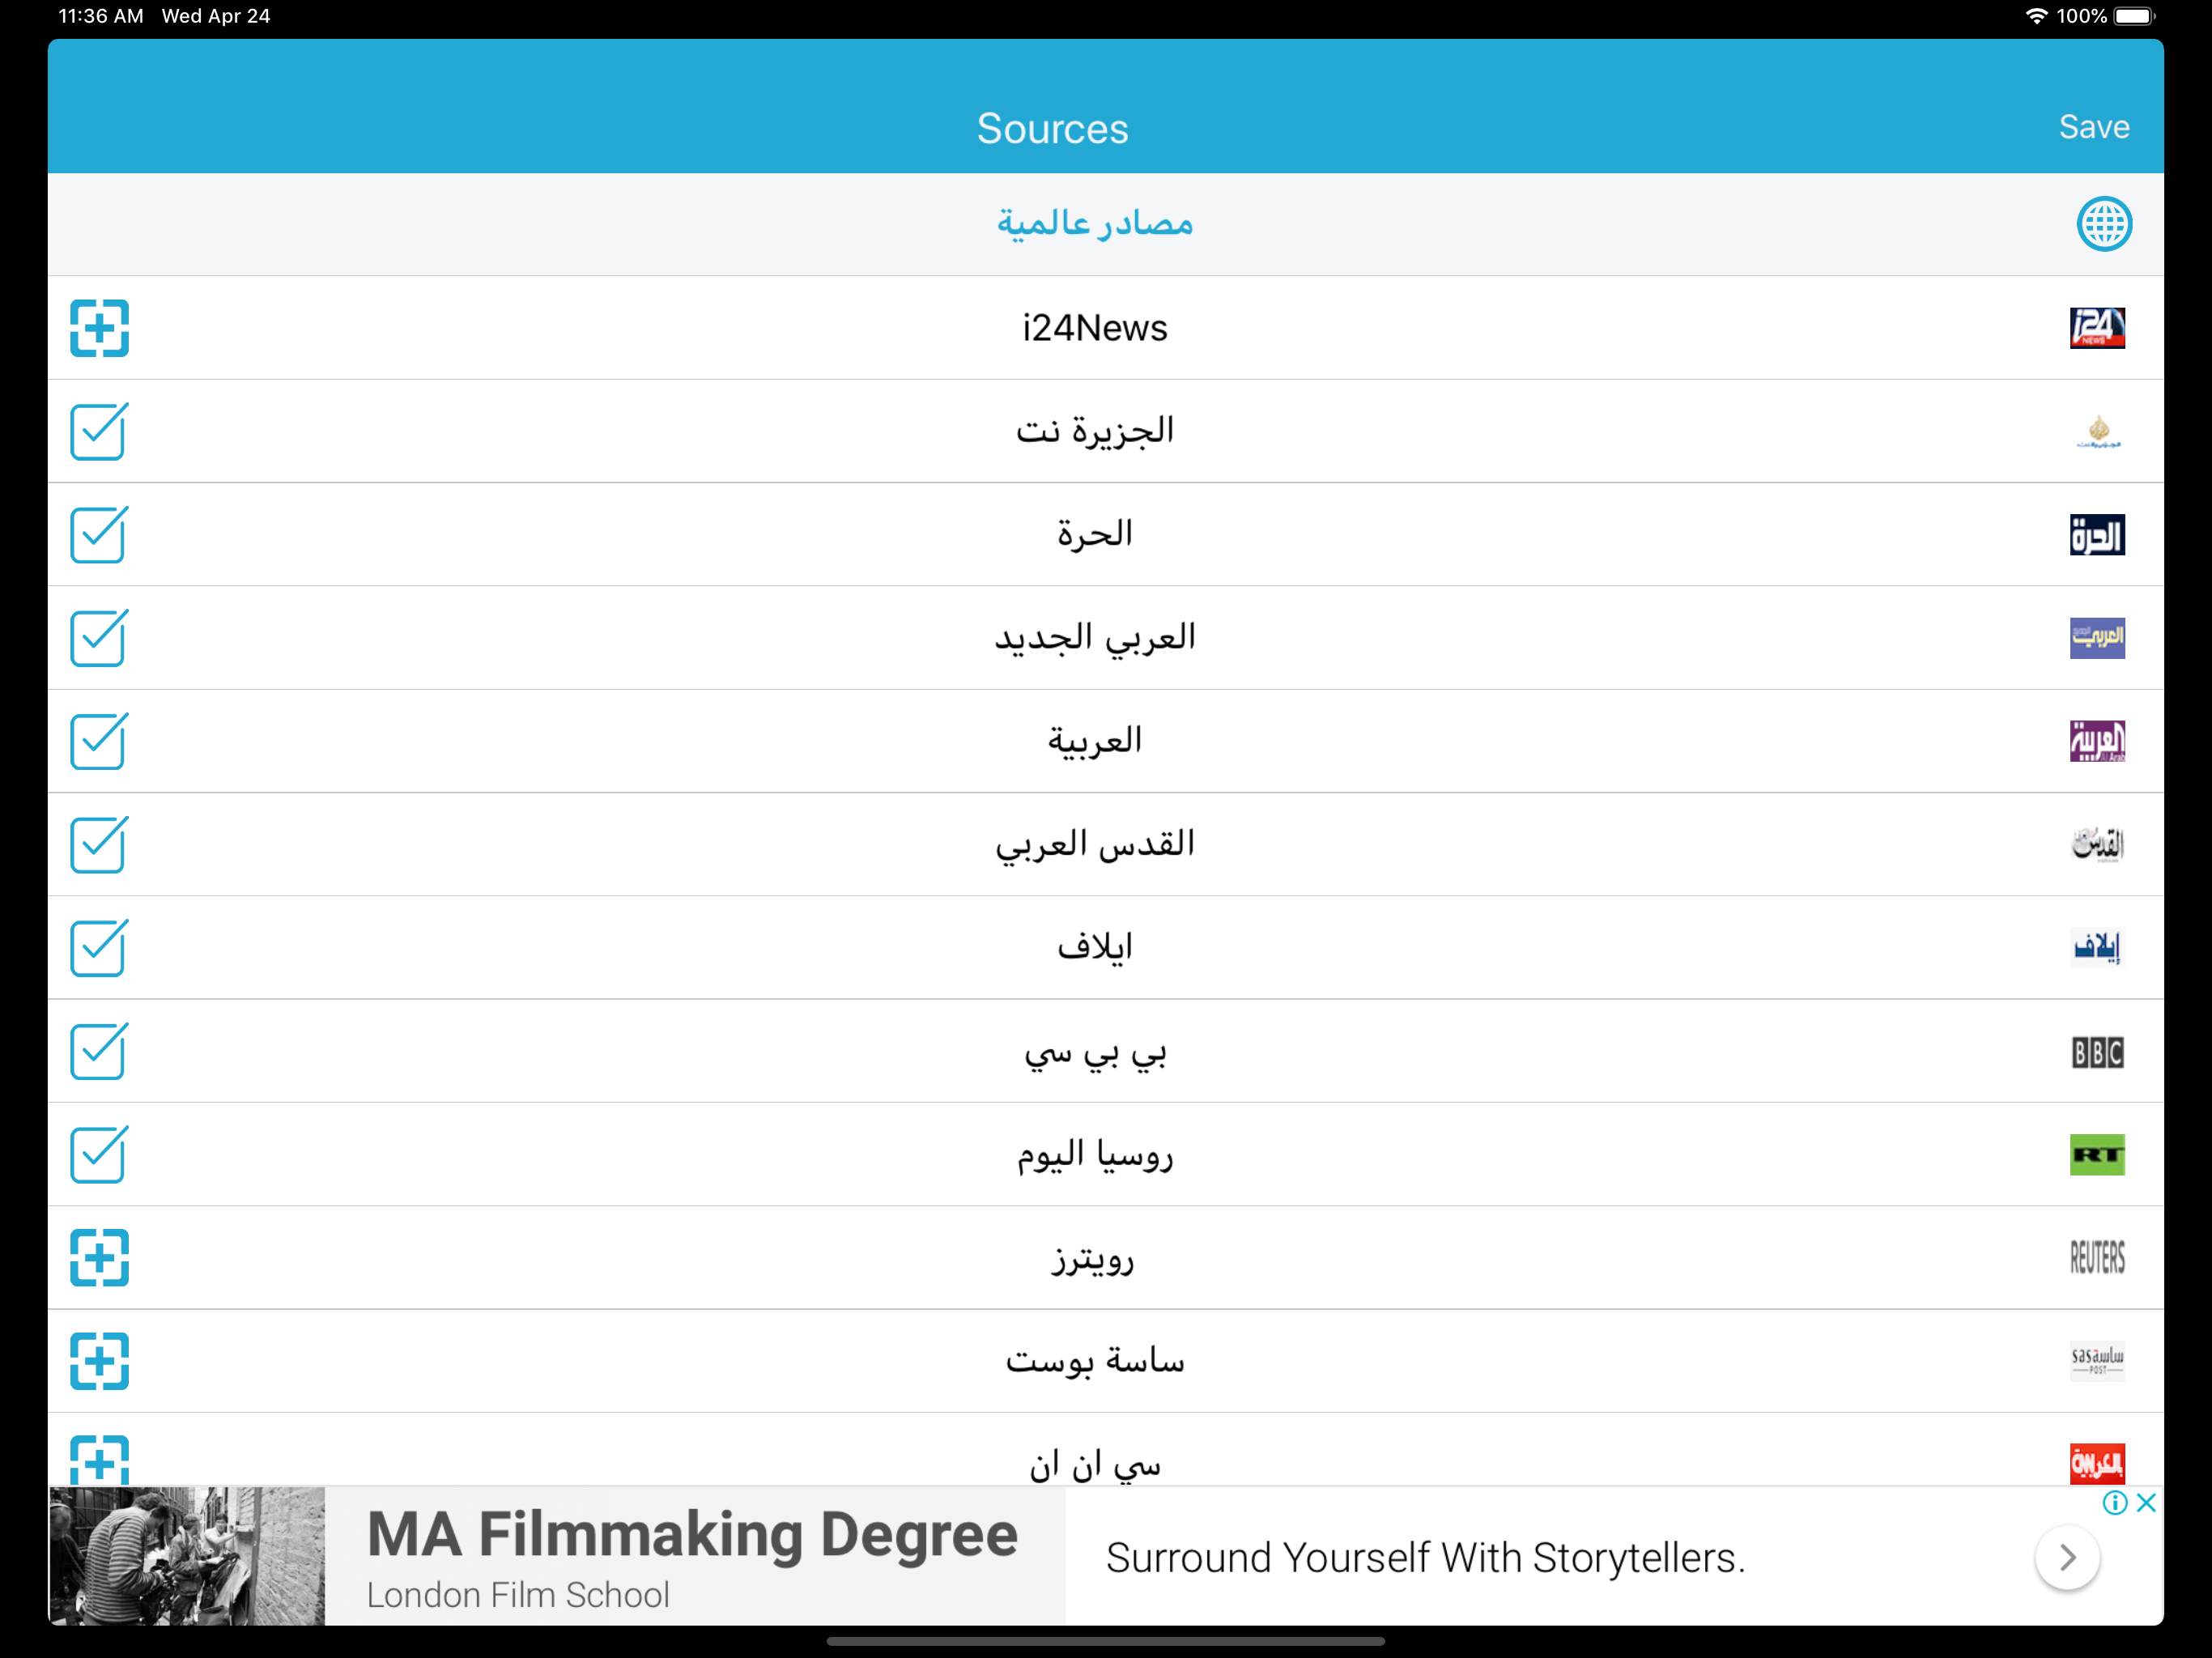The height and width of the screenshot is (1658, 2212).
Task: Tap the 11:36 AM clock
Action: pos(101,16)
